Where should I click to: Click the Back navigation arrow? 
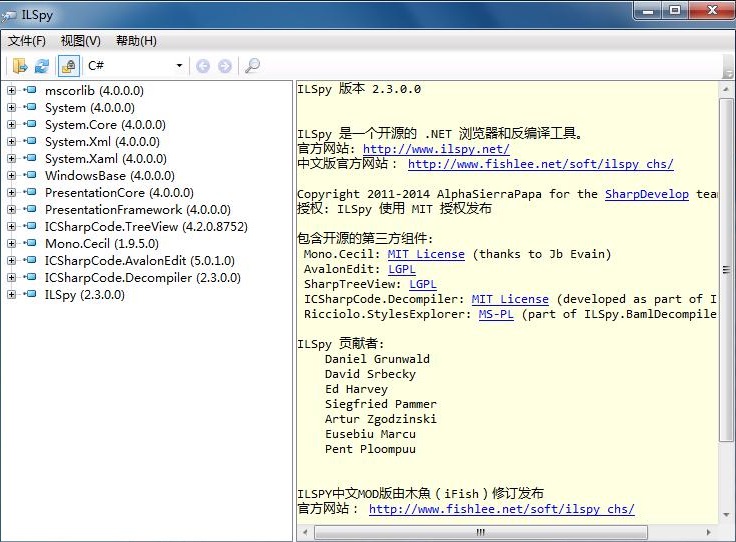coord(203,66)
